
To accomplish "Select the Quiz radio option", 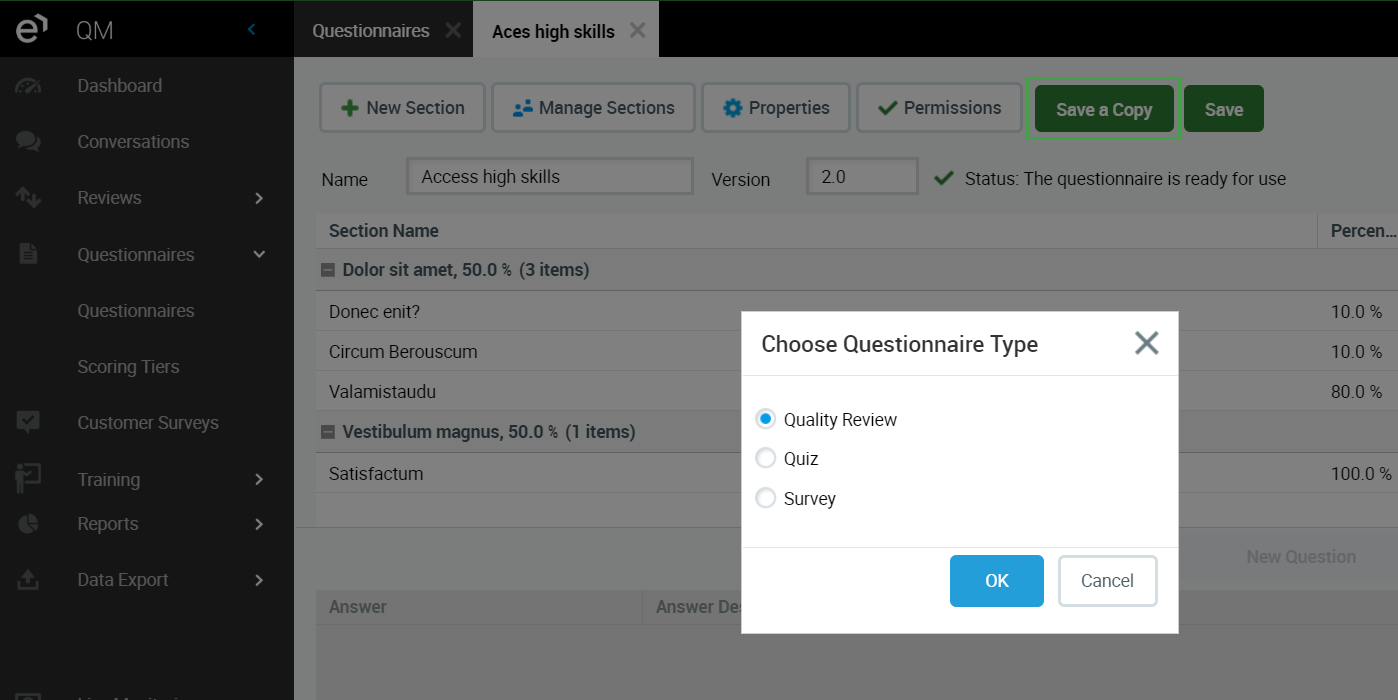I will click(766, 459).
